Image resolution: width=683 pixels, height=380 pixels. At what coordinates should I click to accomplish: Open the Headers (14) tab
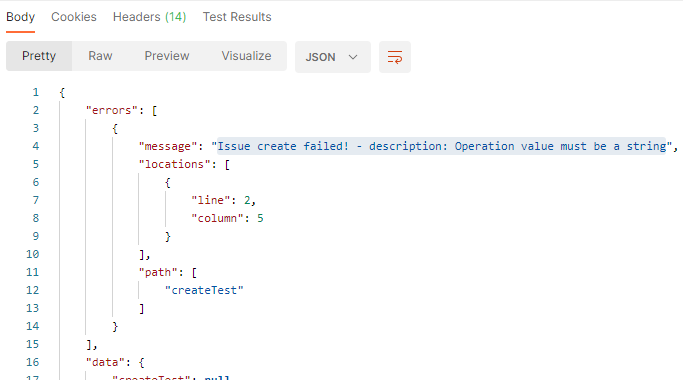149,17
